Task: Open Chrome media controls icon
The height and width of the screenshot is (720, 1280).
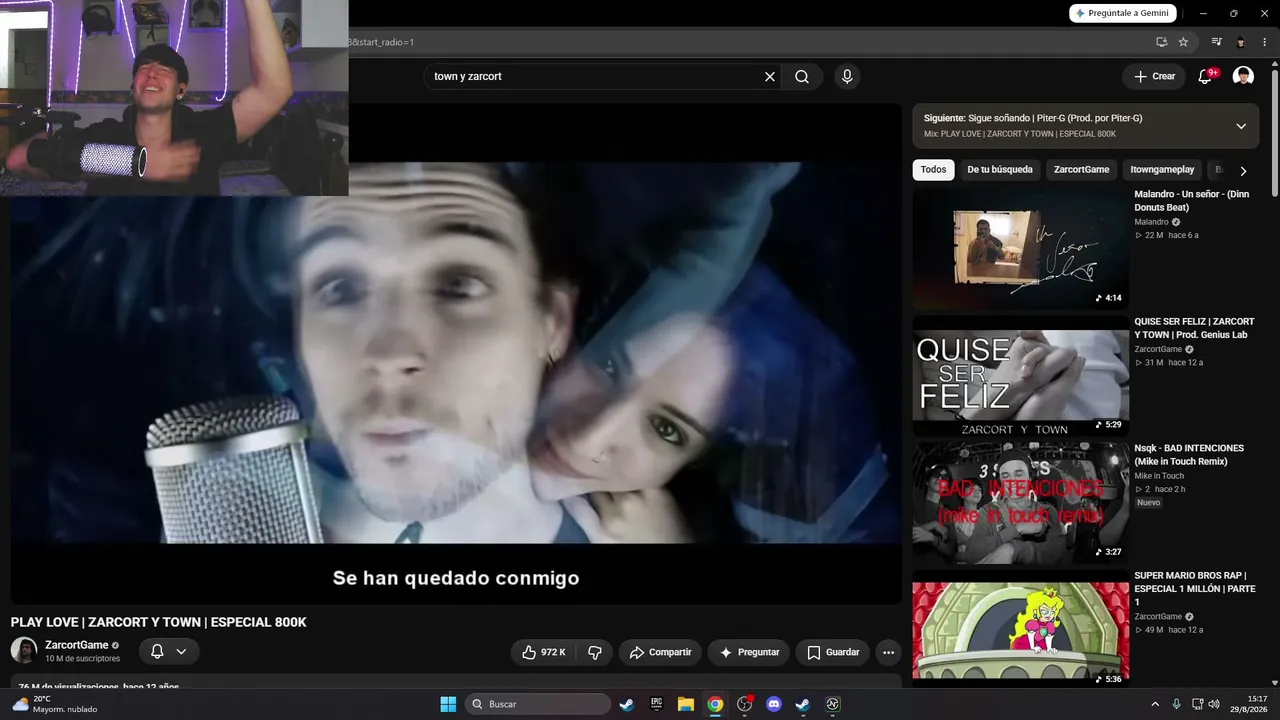Action: [1216, 42]
